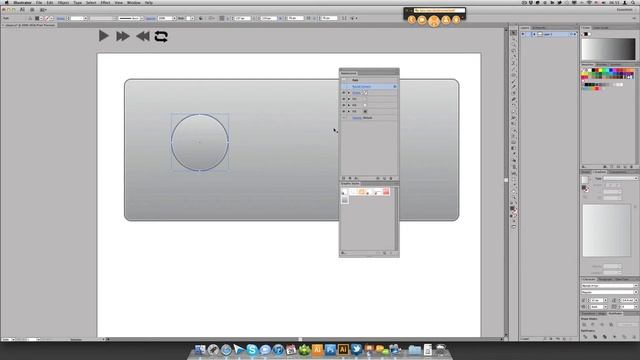This screenshot has width=640, height=360.
Task: Click red graphic style thumbnail
Action: pyautogui.click(x=386, y=192)
